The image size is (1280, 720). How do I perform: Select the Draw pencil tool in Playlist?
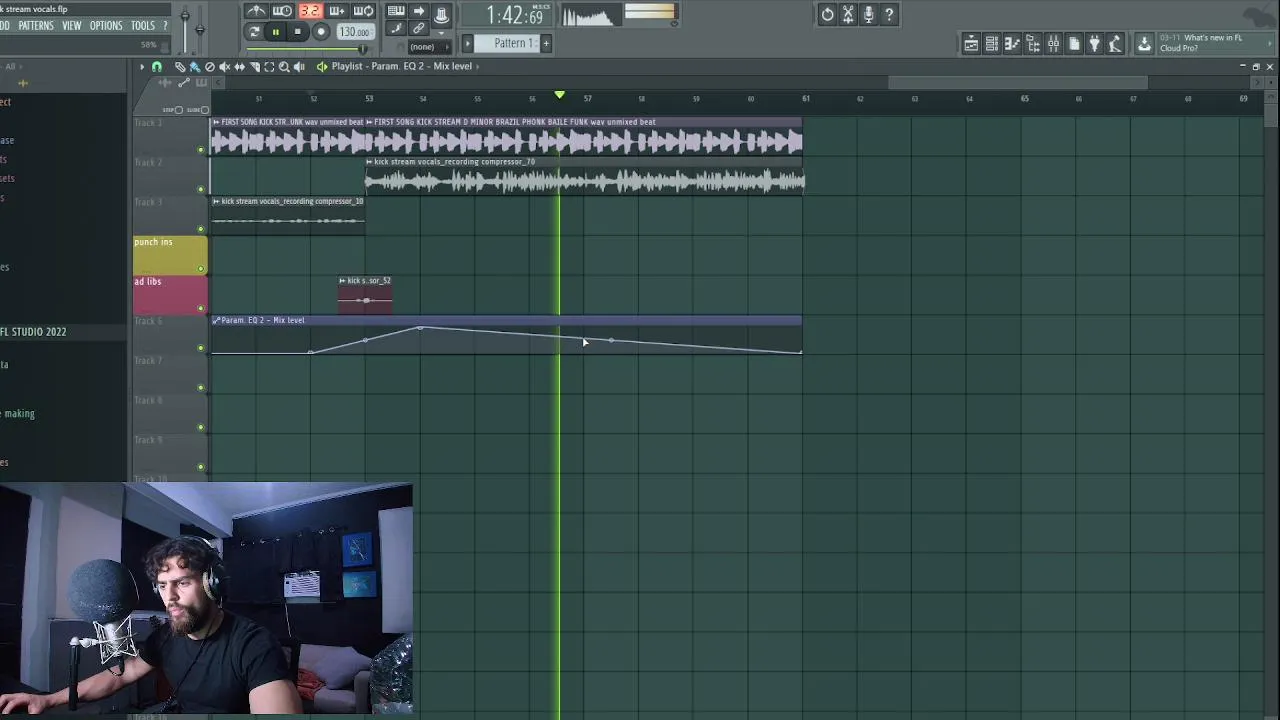coord(180,67)
